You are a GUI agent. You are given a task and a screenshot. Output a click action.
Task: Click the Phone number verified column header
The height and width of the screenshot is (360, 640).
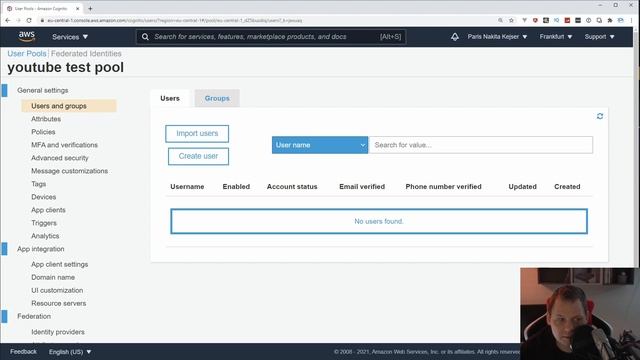[443, 187]
